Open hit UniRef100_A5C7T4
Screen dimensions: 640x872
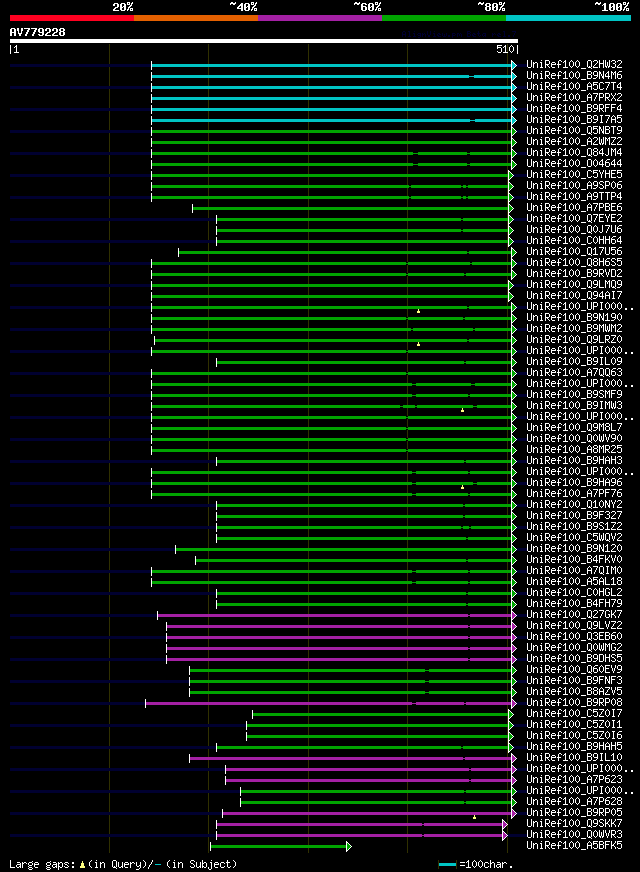click(x=574, y=87)
